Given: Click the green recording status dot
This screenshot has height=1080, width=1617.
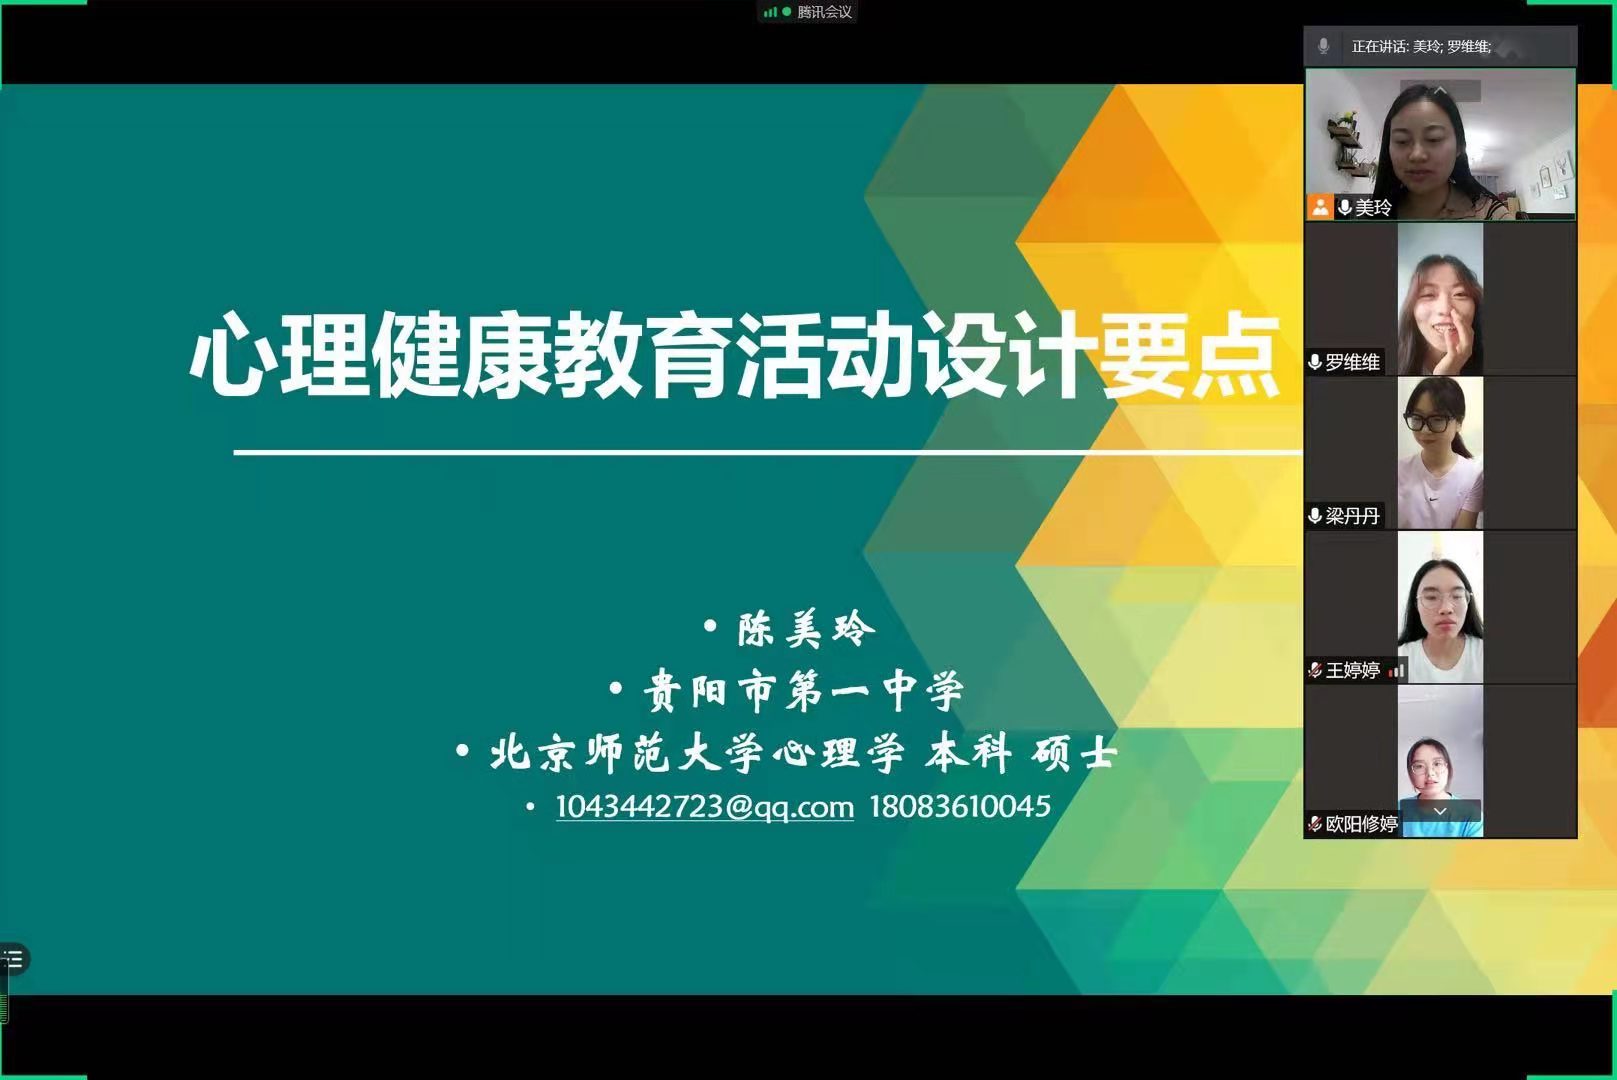Looking at the screenshot, I should pyautogui.click(x=786, y=12).
